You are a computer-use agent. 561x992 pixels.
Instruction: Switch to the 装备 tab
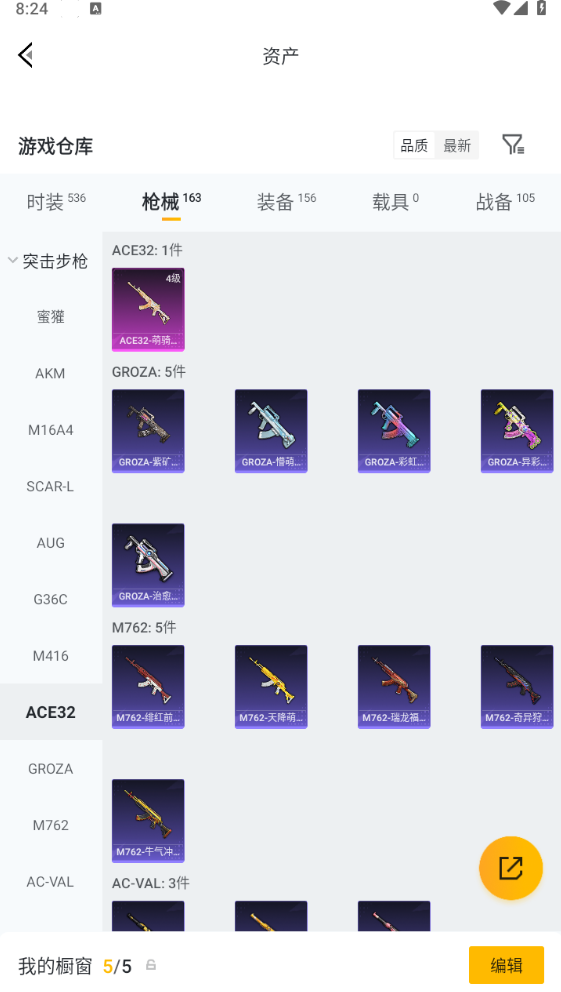pos(286,202)
